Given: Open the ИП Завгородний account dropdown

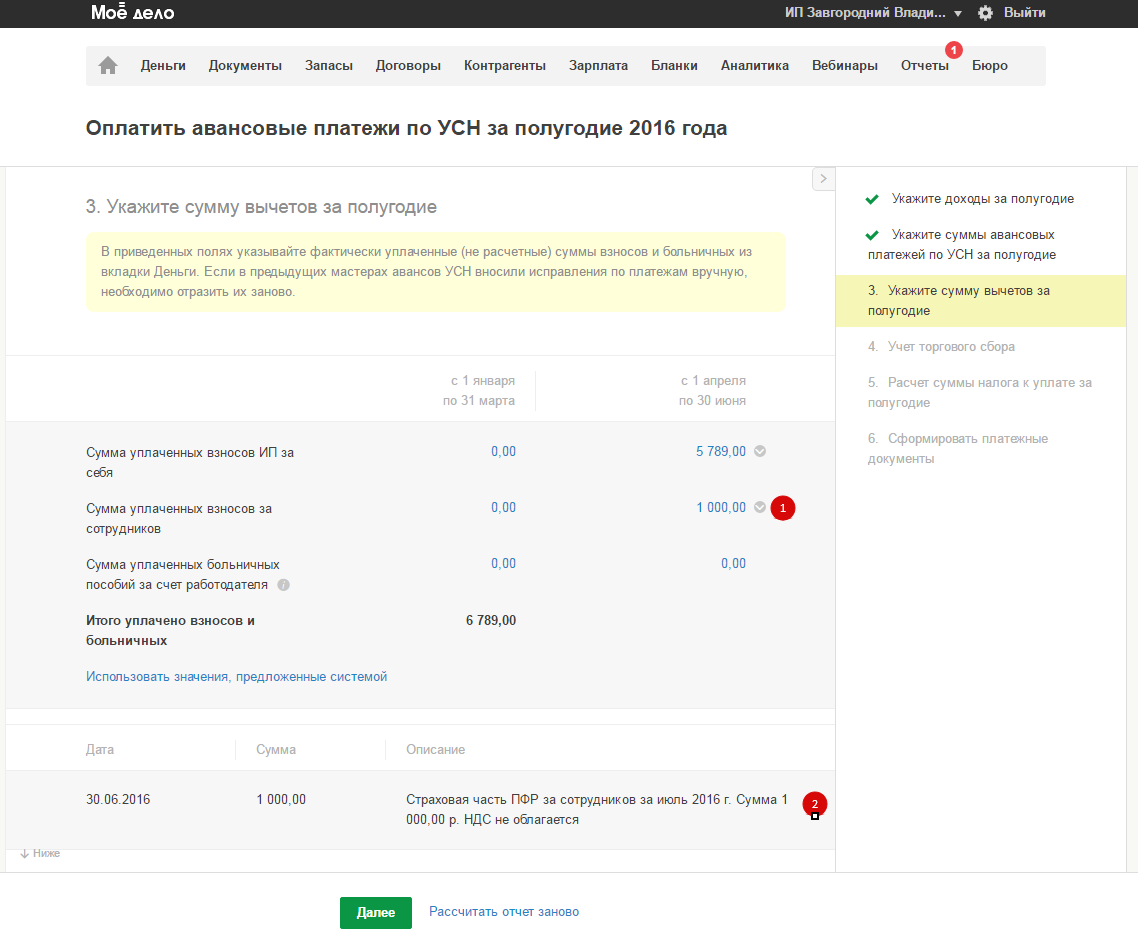Looking at the screenshot, I should pos(873,13).
